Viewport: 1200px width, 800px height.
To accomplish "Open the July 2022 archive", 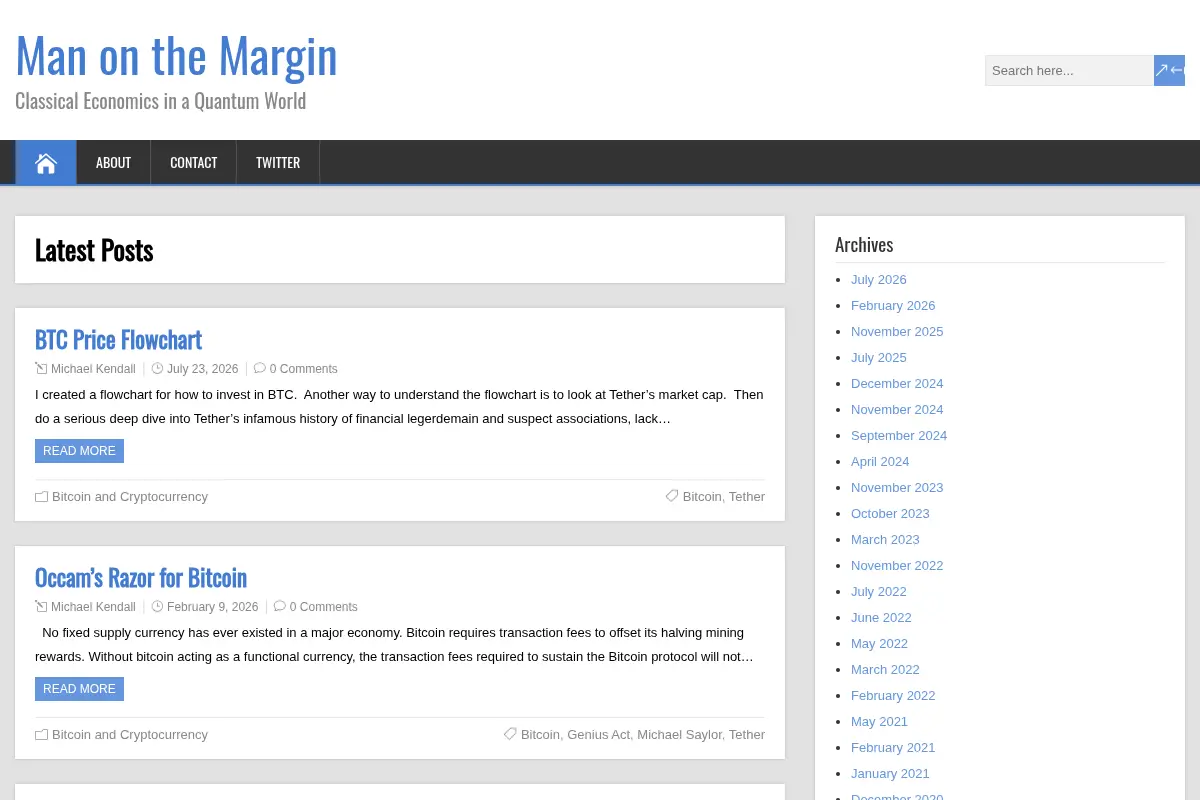I will tap(878, 592).
